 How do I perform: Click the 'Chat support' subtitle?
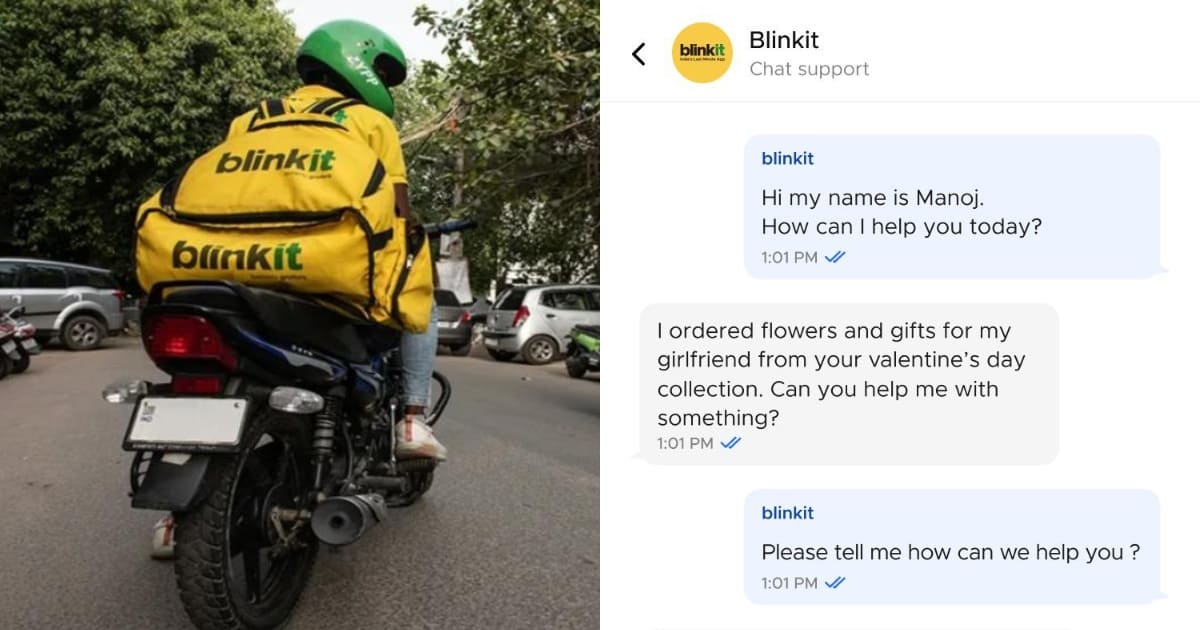coord(809,69)
